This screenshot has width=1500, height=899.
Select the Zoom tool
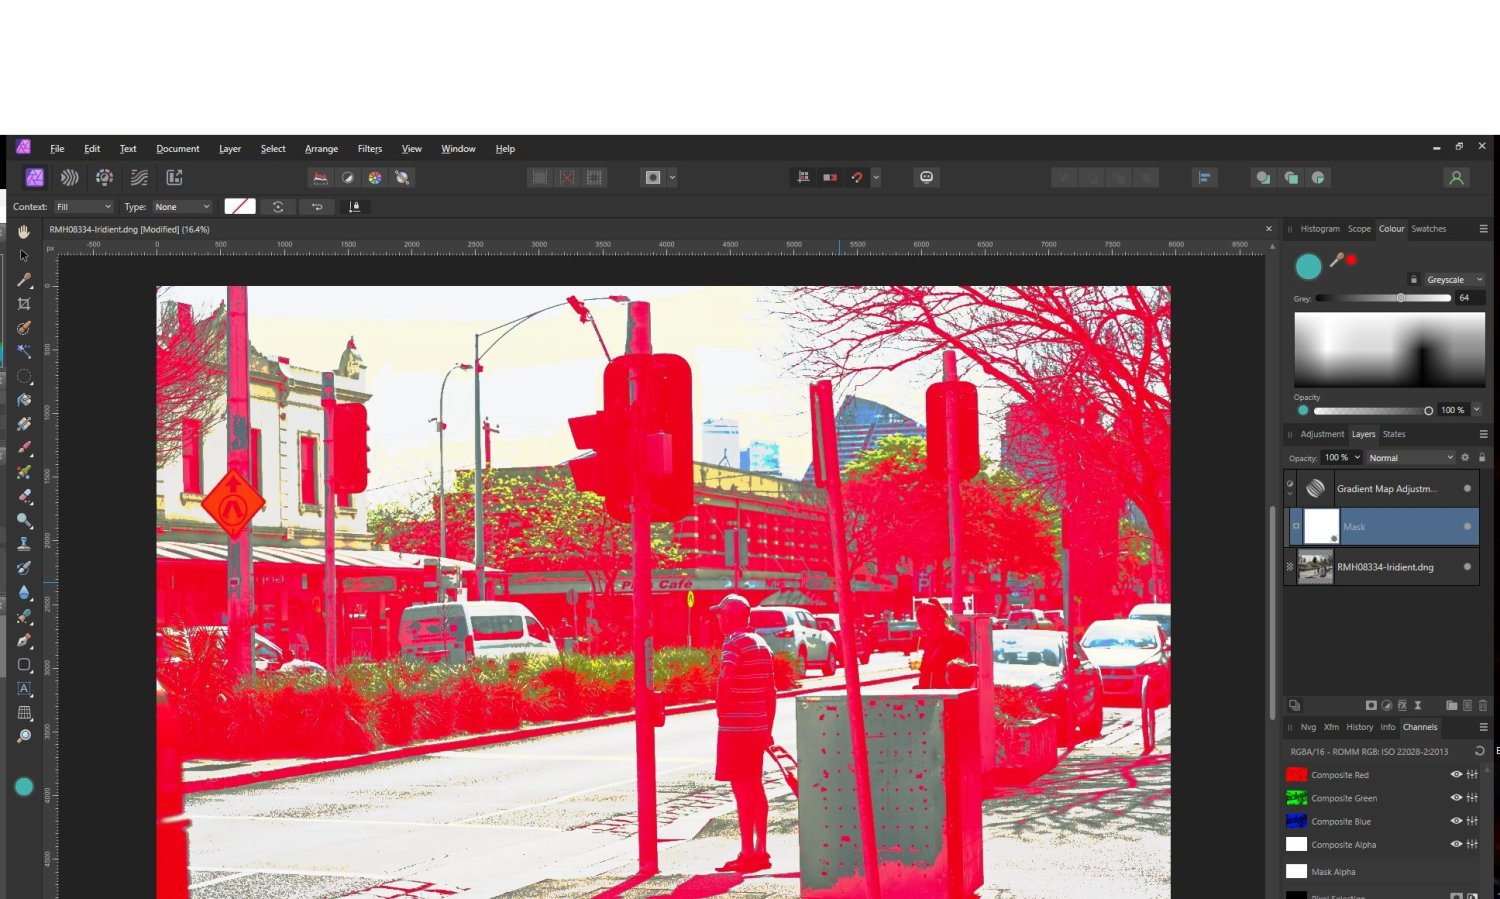click(24, 736)
